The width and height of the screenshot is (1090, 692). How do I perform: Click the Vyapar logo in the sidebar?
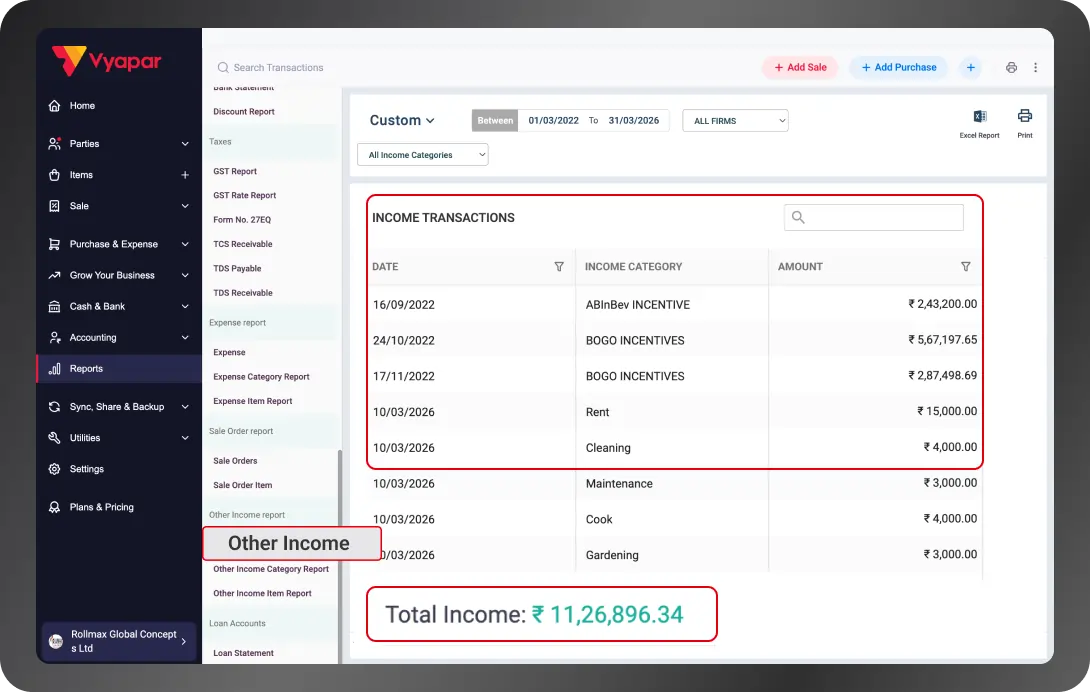pos(106,61)
